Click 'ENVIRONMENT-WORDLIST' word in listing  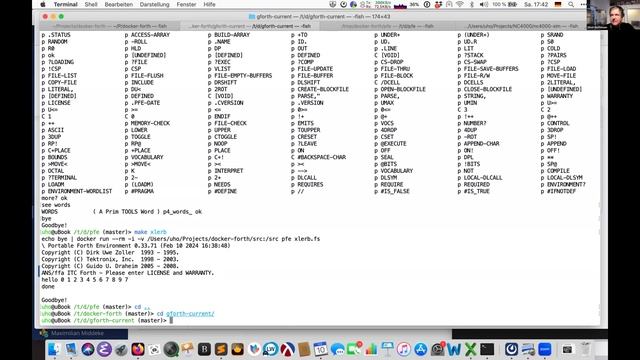(80, 191)
